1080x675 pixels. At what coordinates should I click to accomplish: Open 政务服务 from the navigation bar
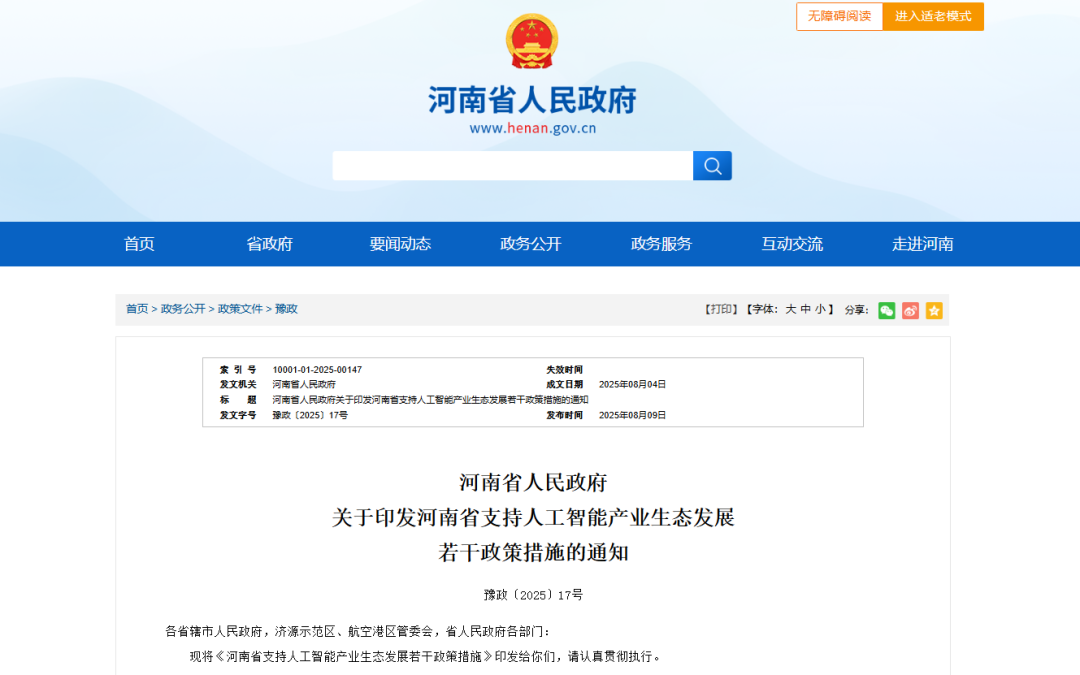[661, 244]
